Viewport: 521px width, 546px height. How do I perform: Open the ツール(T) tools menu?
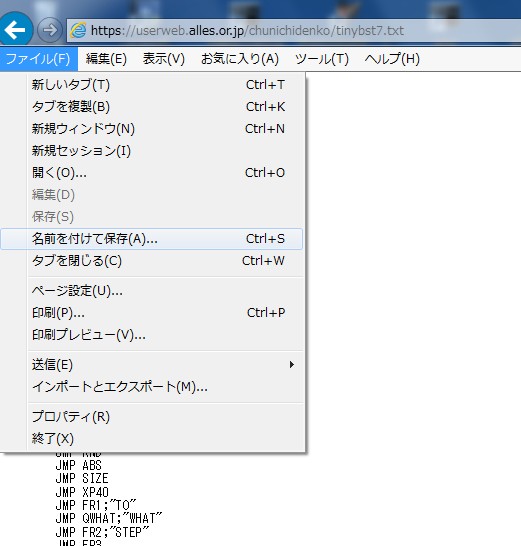[321, 59]
